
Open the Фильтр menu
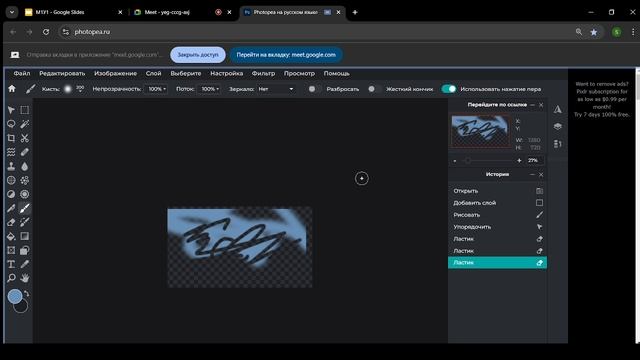tap(263, 73)
